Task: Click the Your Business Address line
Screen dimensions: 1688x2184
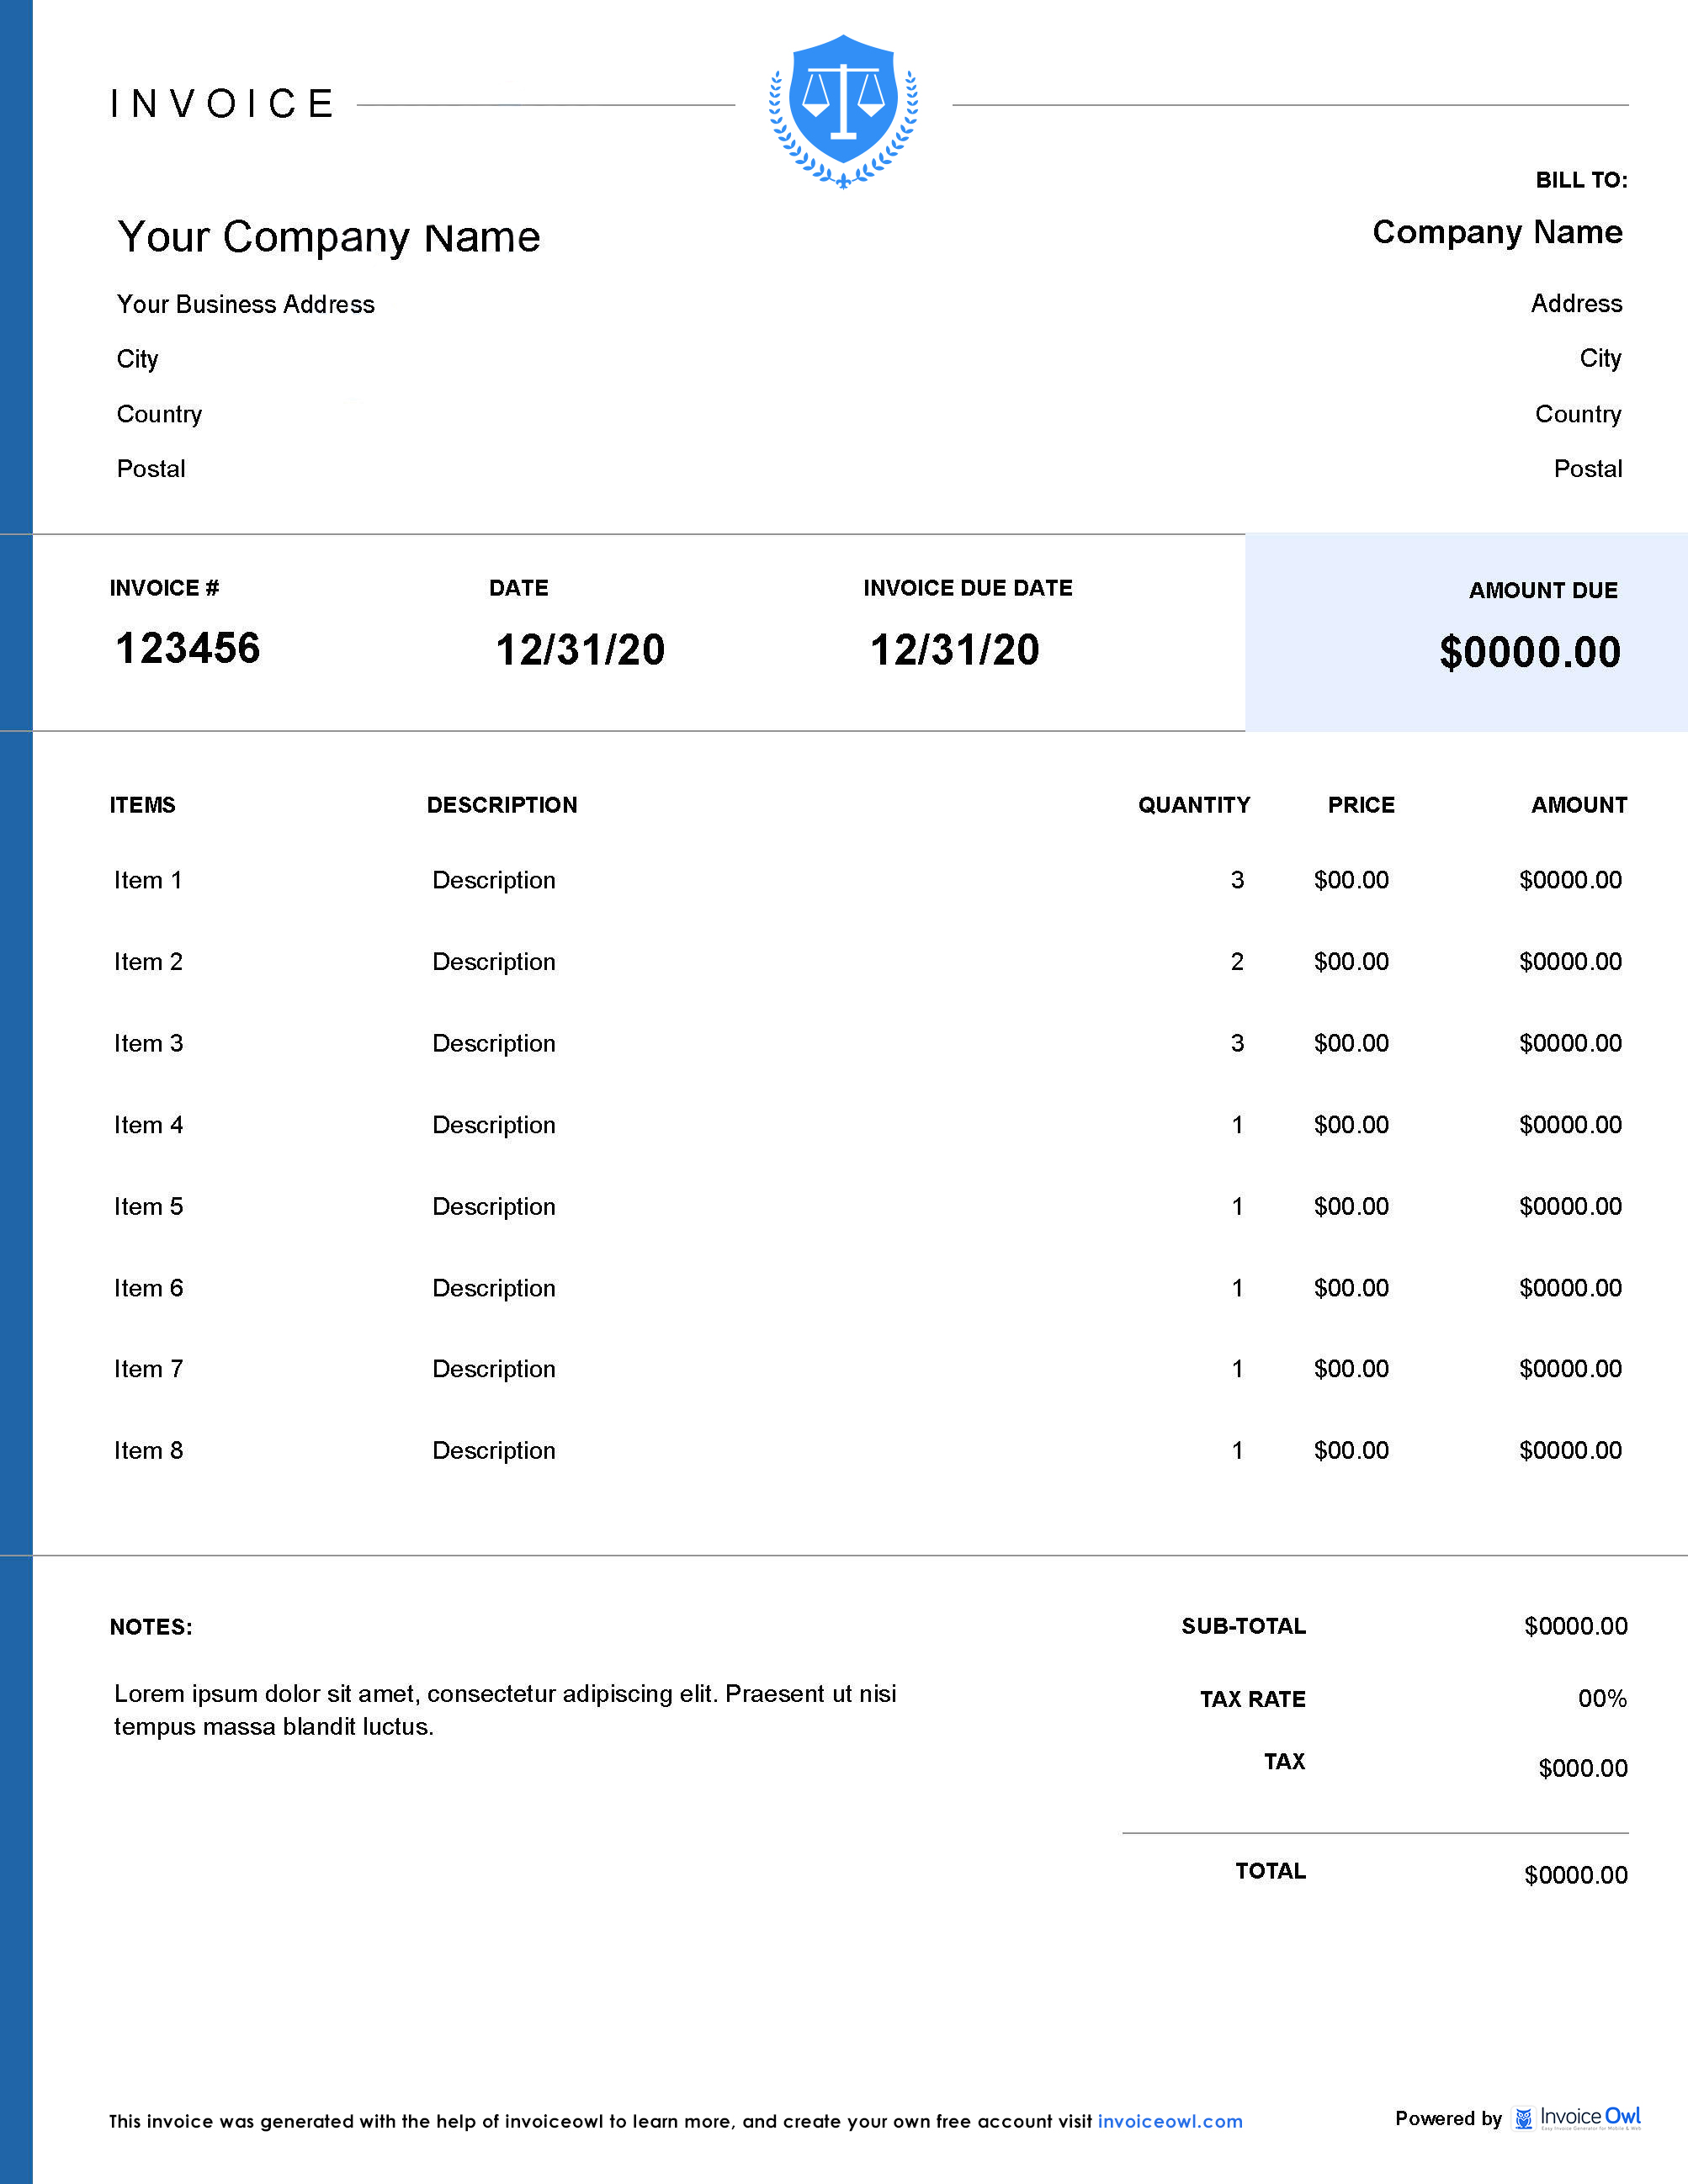Action: (245, 304)
